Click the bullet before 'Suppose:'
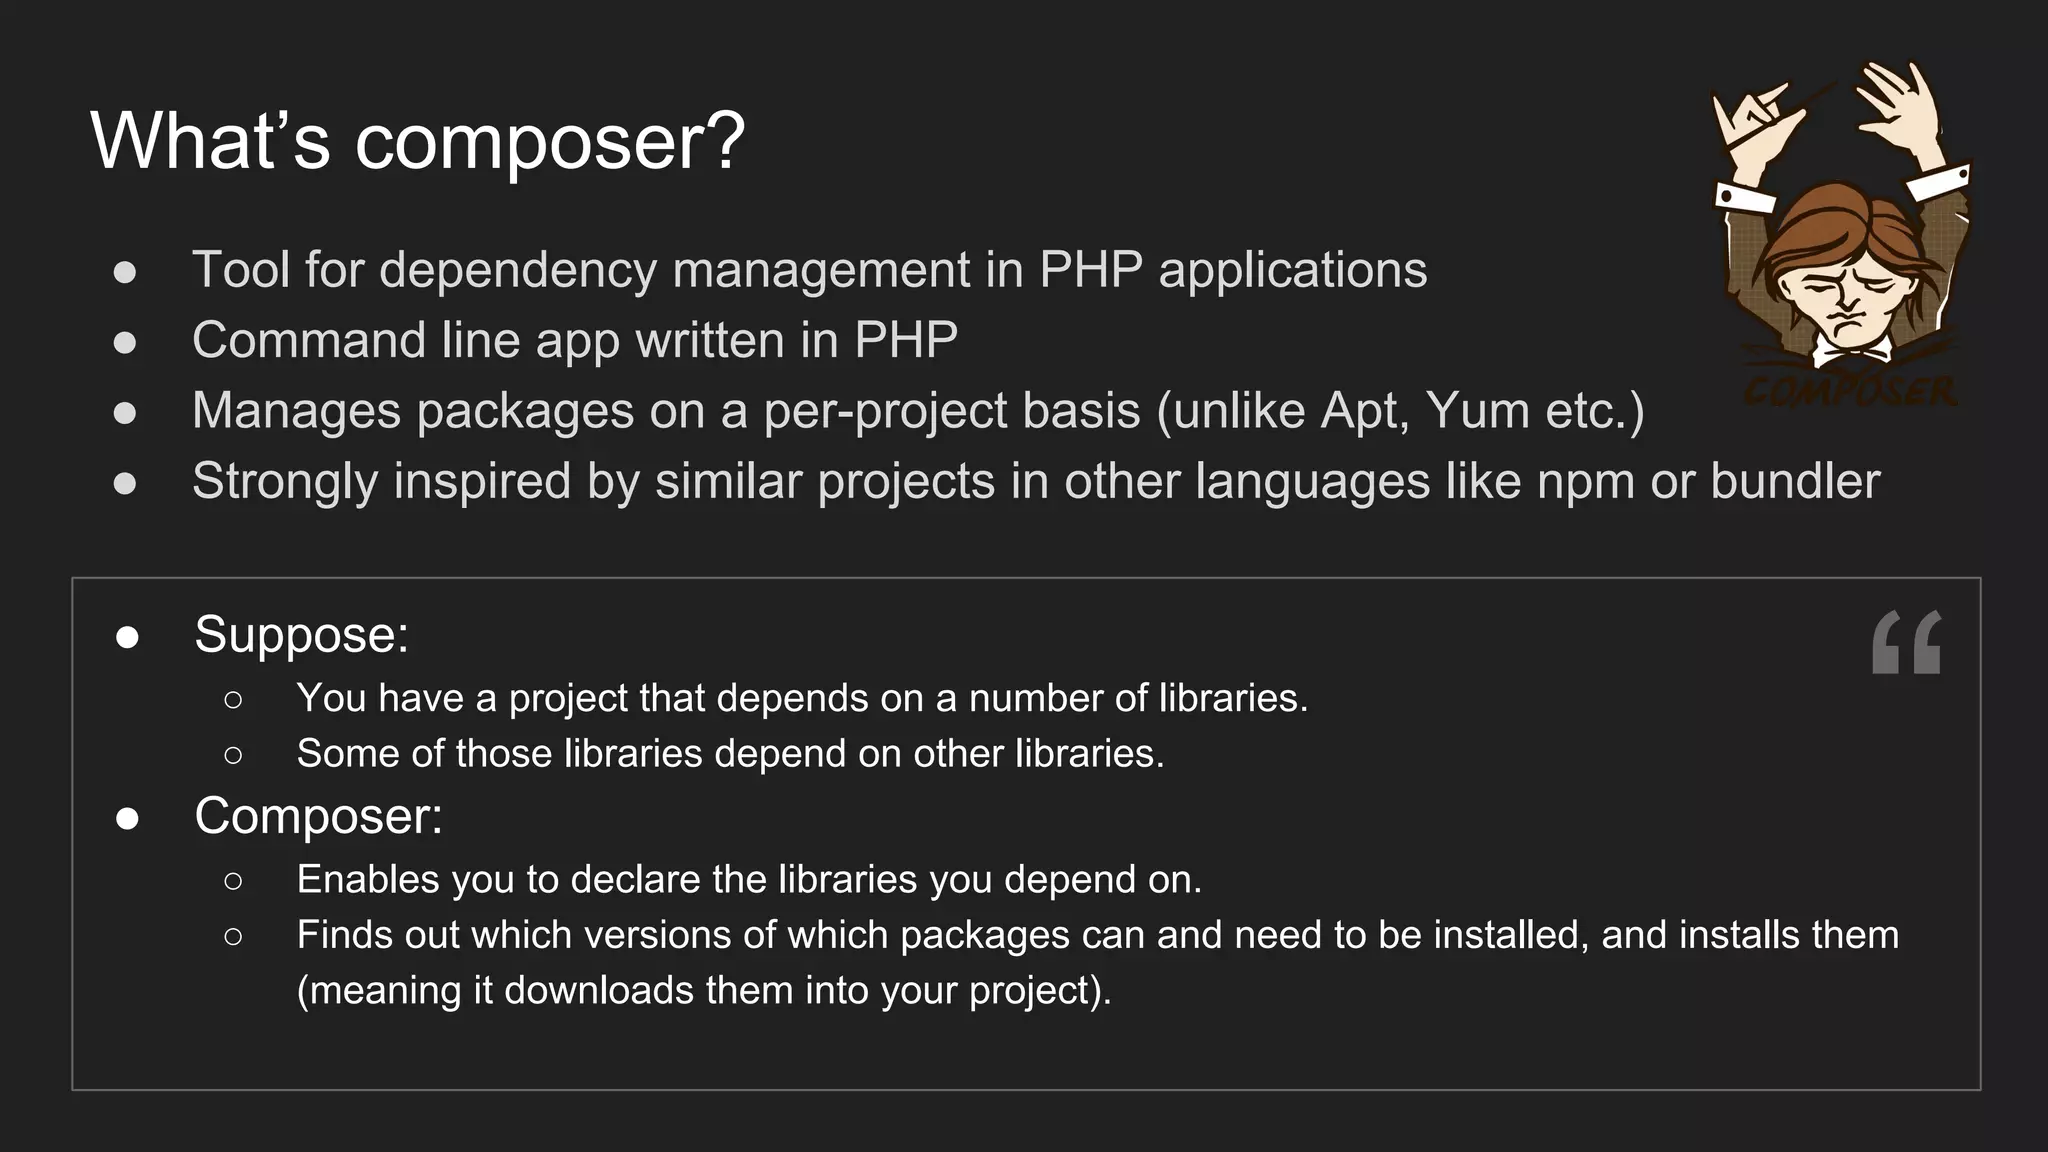This screenshot has height=1152, width=2048. coord(127,638)
